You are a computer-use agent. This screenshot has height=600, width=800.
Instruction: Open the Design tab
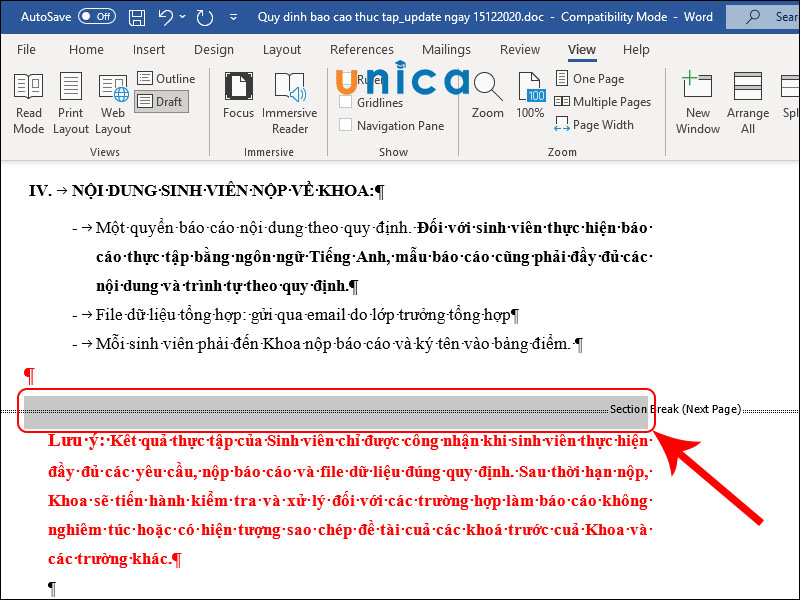[214, 49]
